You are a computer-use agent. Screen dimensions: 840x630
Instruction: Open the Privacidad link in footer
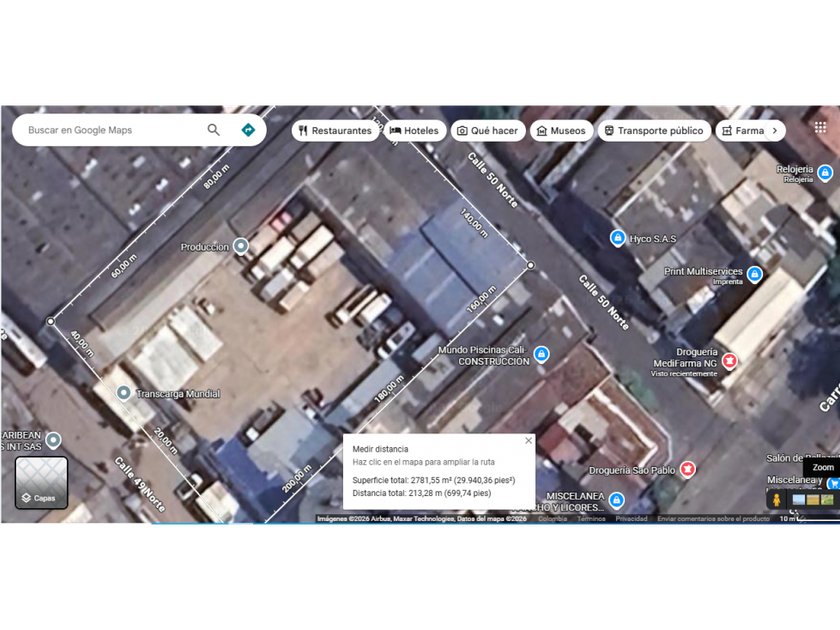point(631,519)
